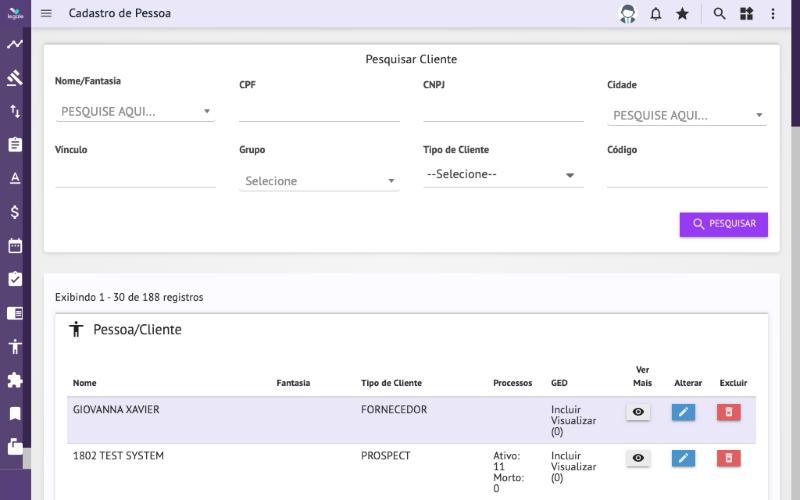Open the analytics line chart sidebar icon

pos(15,44)
